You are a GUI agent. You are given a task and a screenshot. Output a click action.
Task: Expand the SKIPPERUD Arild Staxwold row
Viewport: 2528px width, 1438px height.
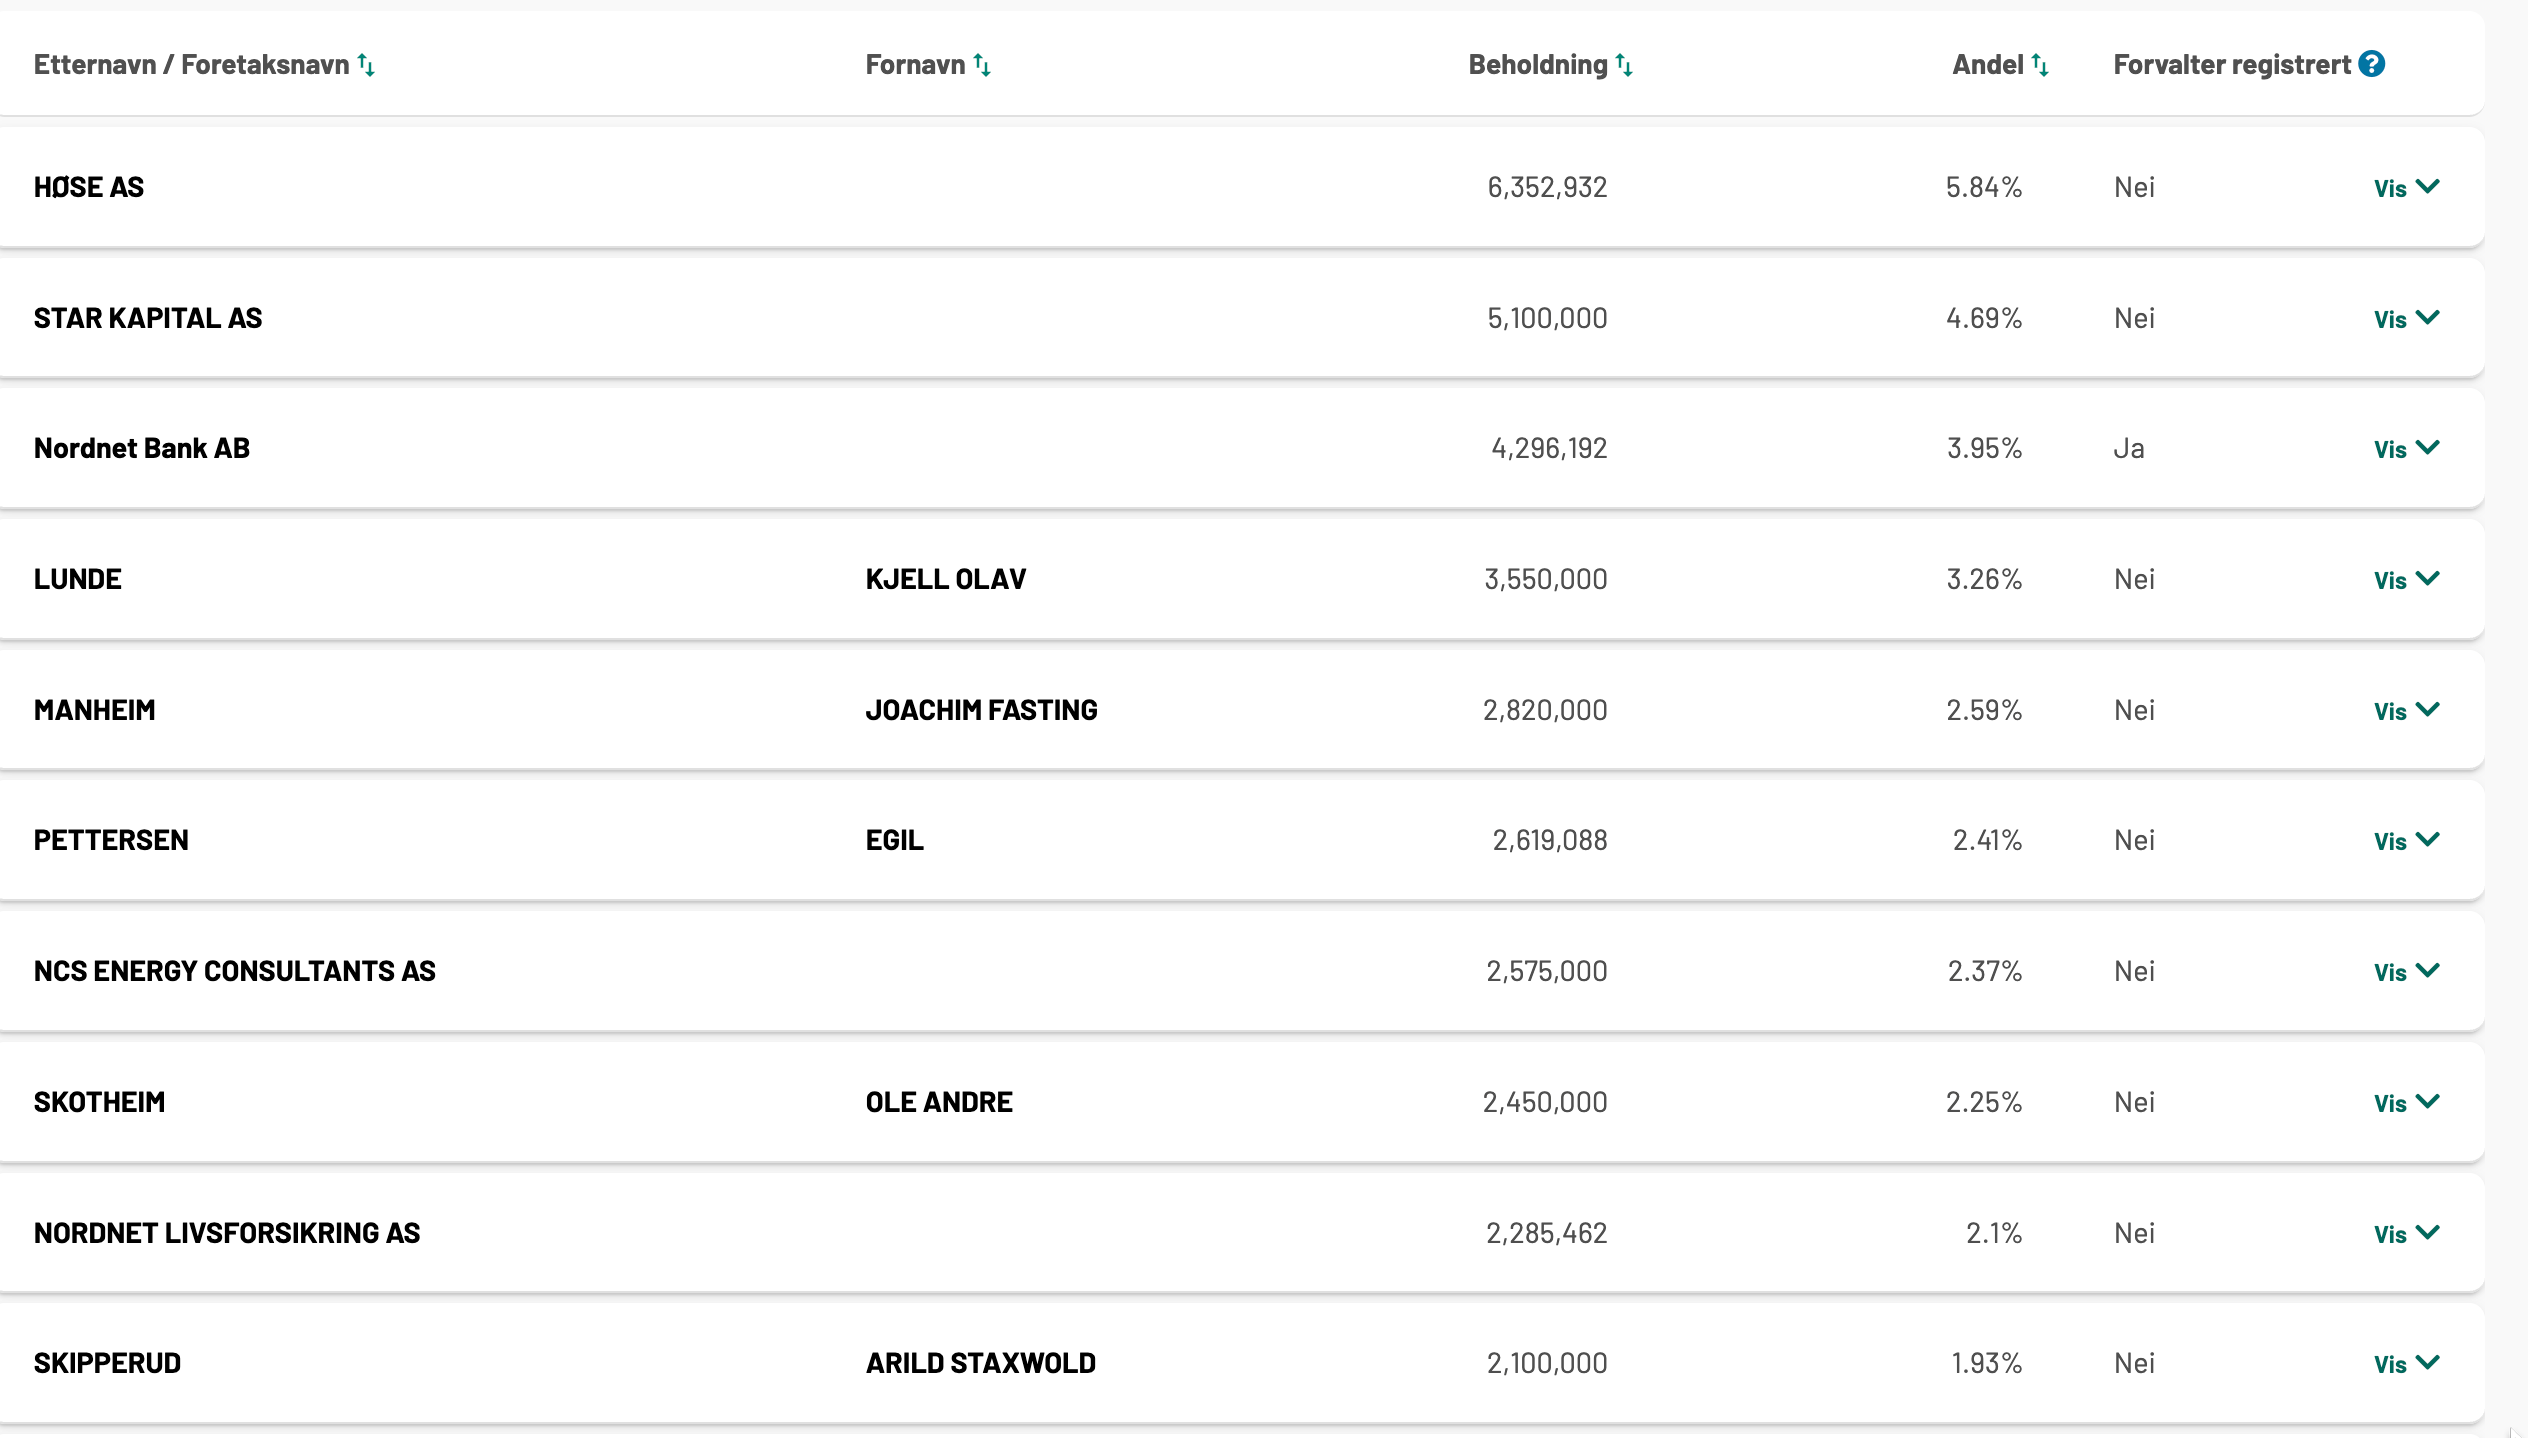coord(2406,1364)
